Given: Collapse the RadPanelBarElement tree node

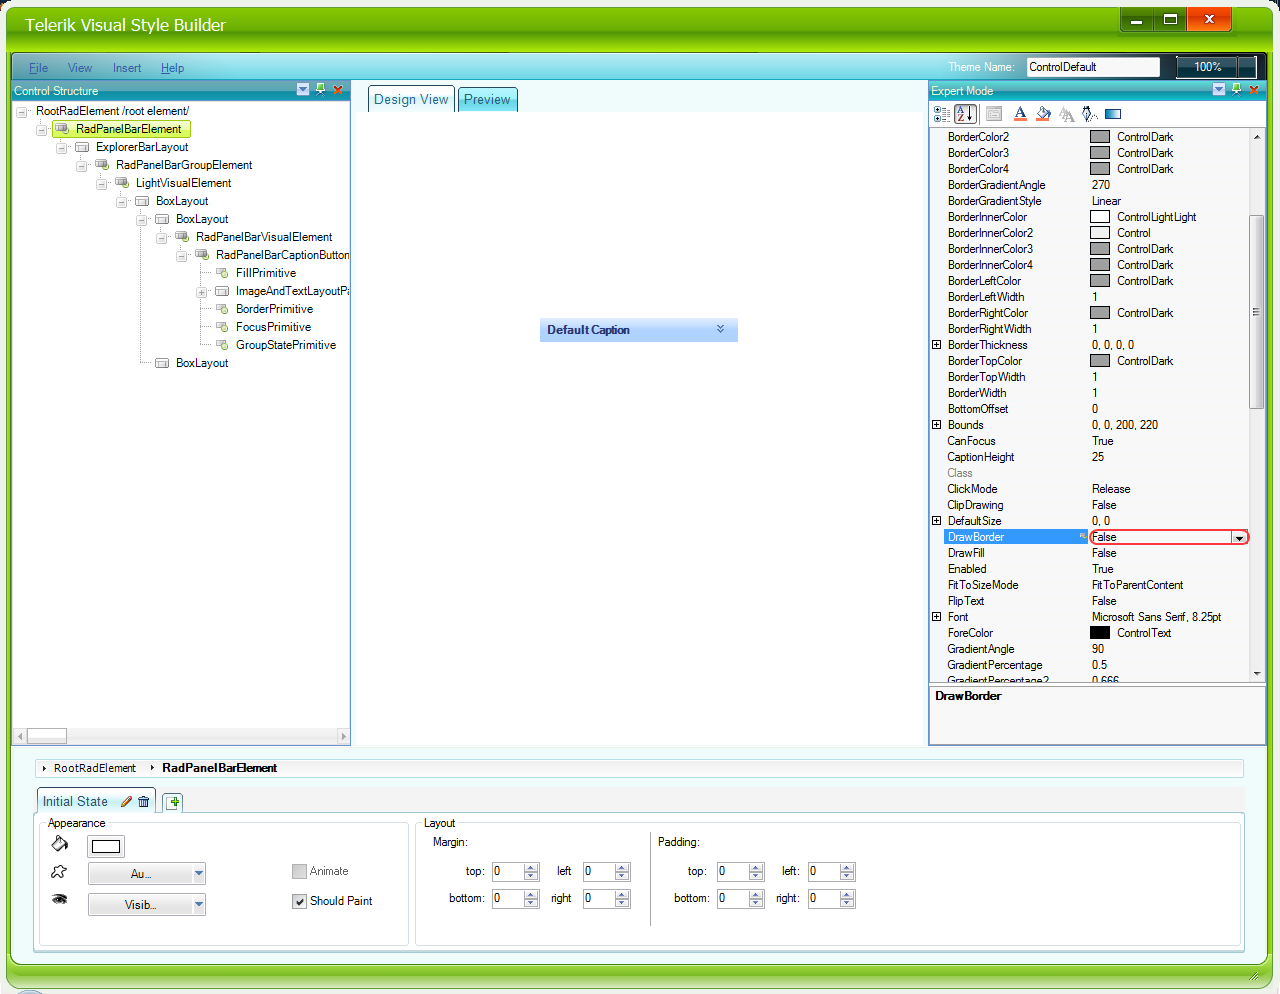Looking at the screenshot, I should click(41, 130).
